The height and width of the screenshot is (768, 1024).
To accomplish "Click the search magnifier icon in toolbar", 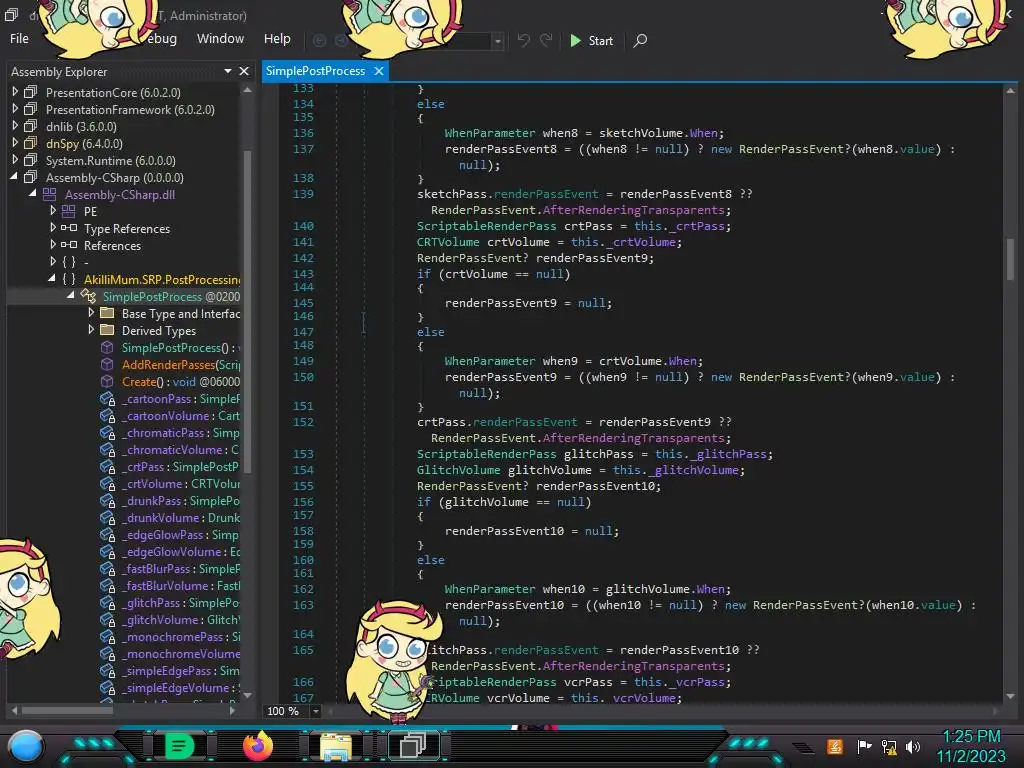I will (x=641, y=40).
